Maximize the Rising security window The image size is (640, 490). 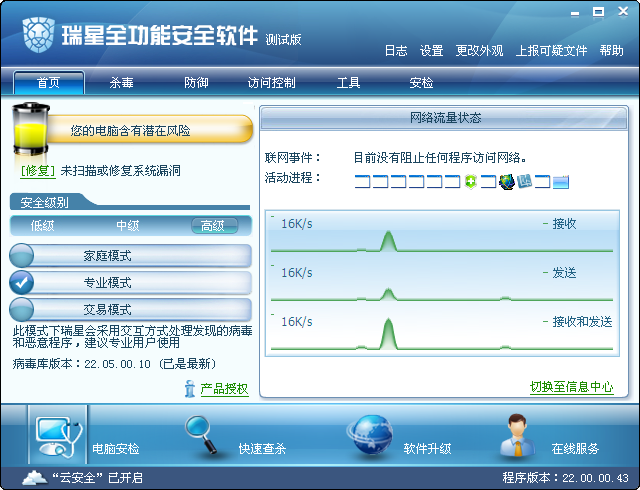point(598,13)
